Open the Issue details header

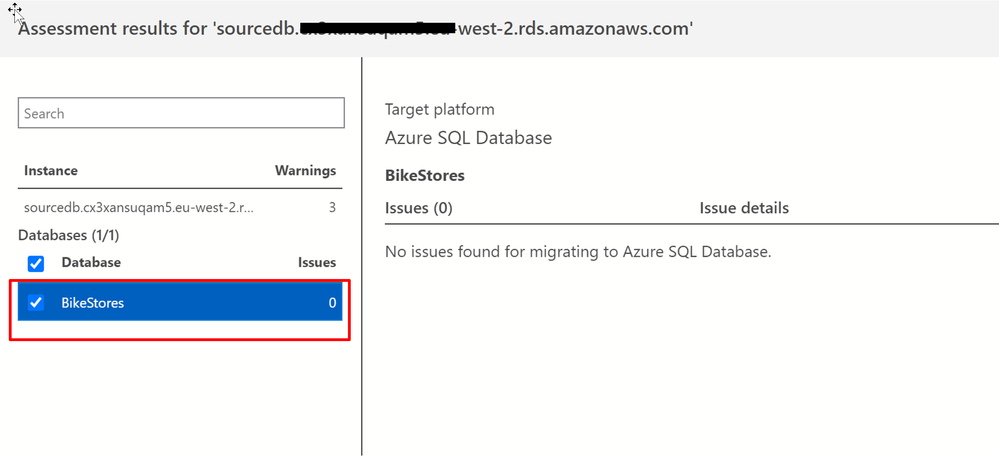(744, 209)
